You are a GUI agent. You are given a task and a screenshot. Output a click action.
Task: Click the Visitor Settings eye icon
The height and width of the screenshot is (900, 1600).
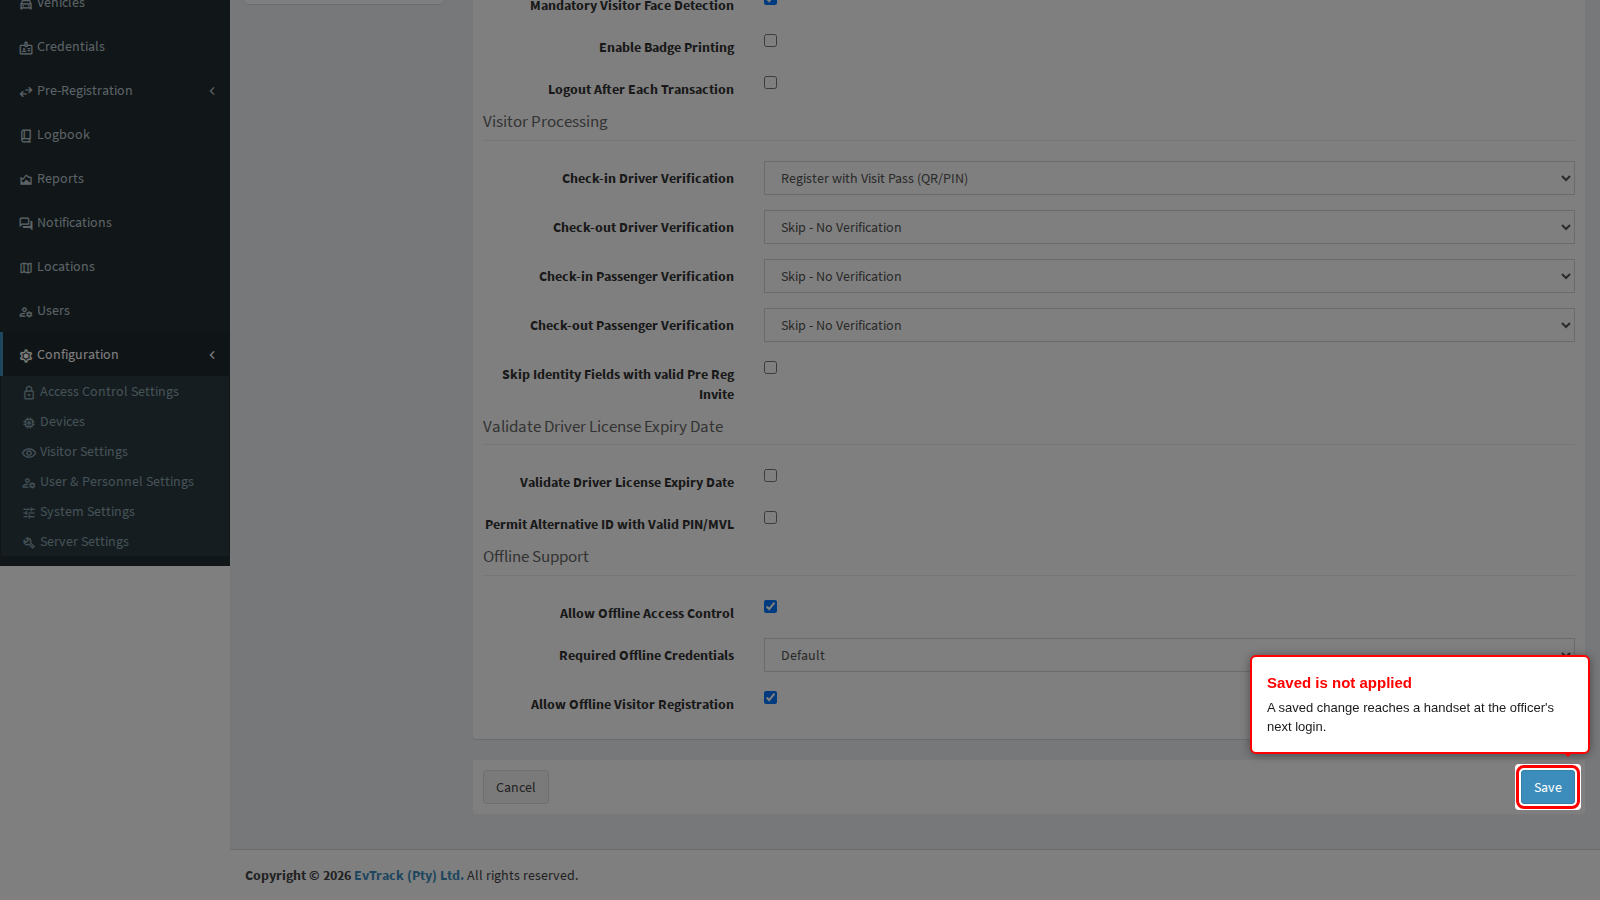[29, 453]
